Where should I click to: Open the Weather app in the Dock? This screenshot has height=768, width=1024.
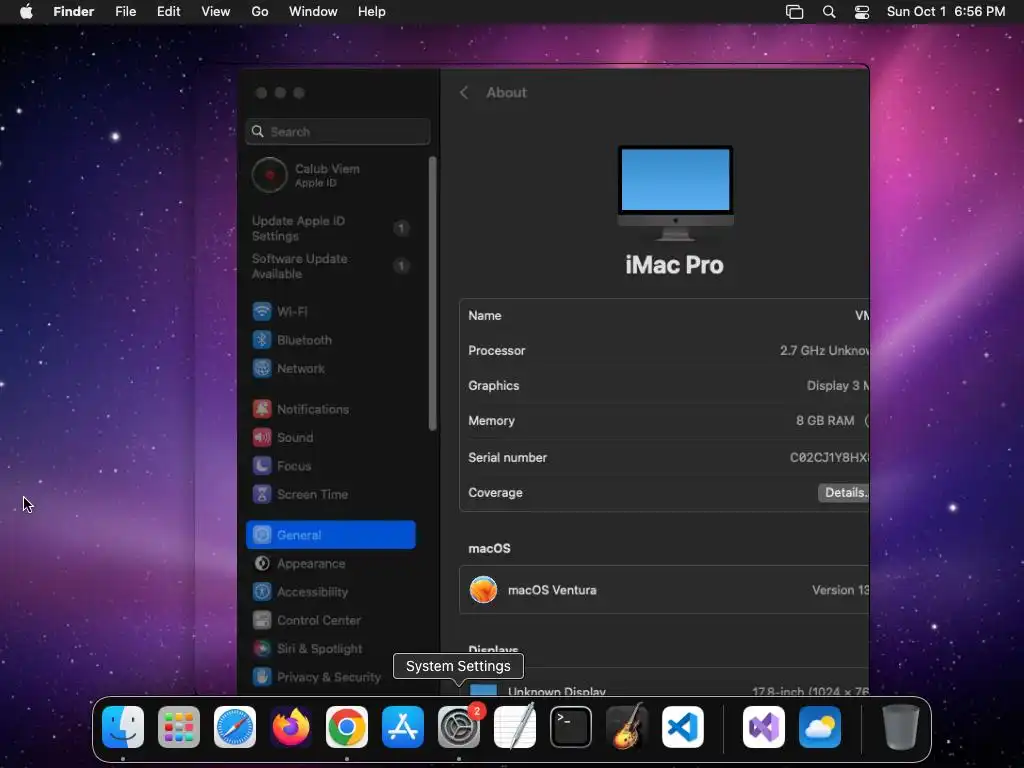tap(820, 727)
